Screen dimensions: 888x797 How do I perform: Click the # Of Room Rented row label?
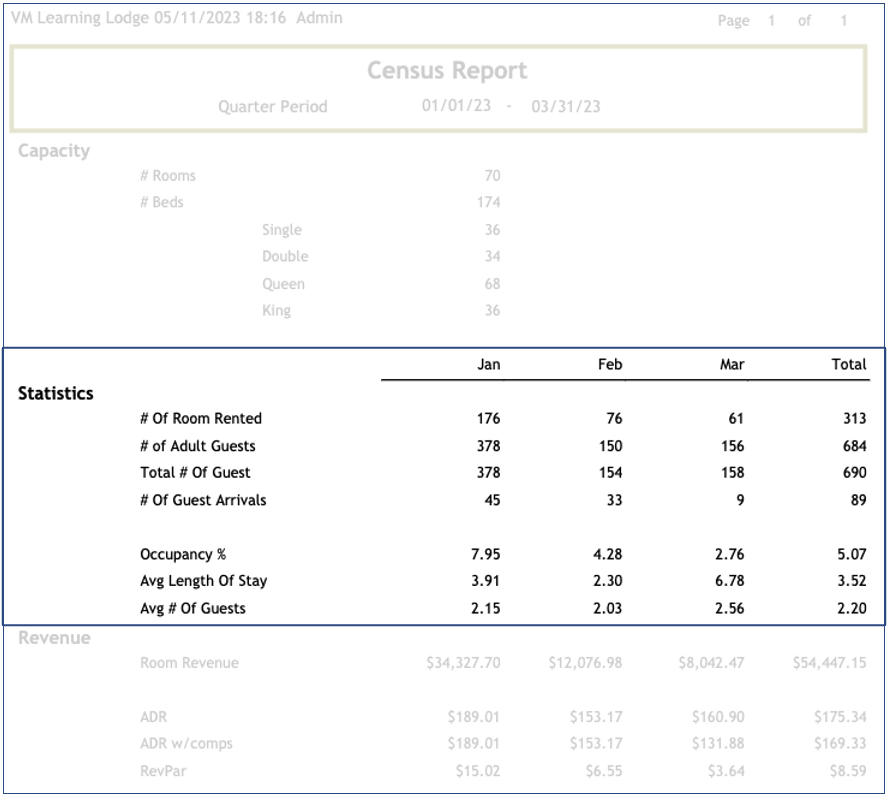[201, 418]
